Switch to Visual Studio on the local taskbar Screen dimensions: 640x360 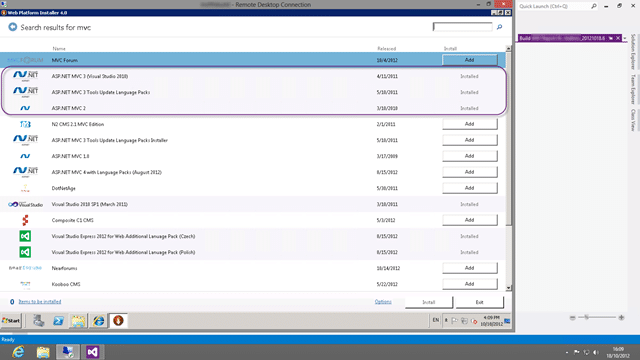(x=93, y=352)
